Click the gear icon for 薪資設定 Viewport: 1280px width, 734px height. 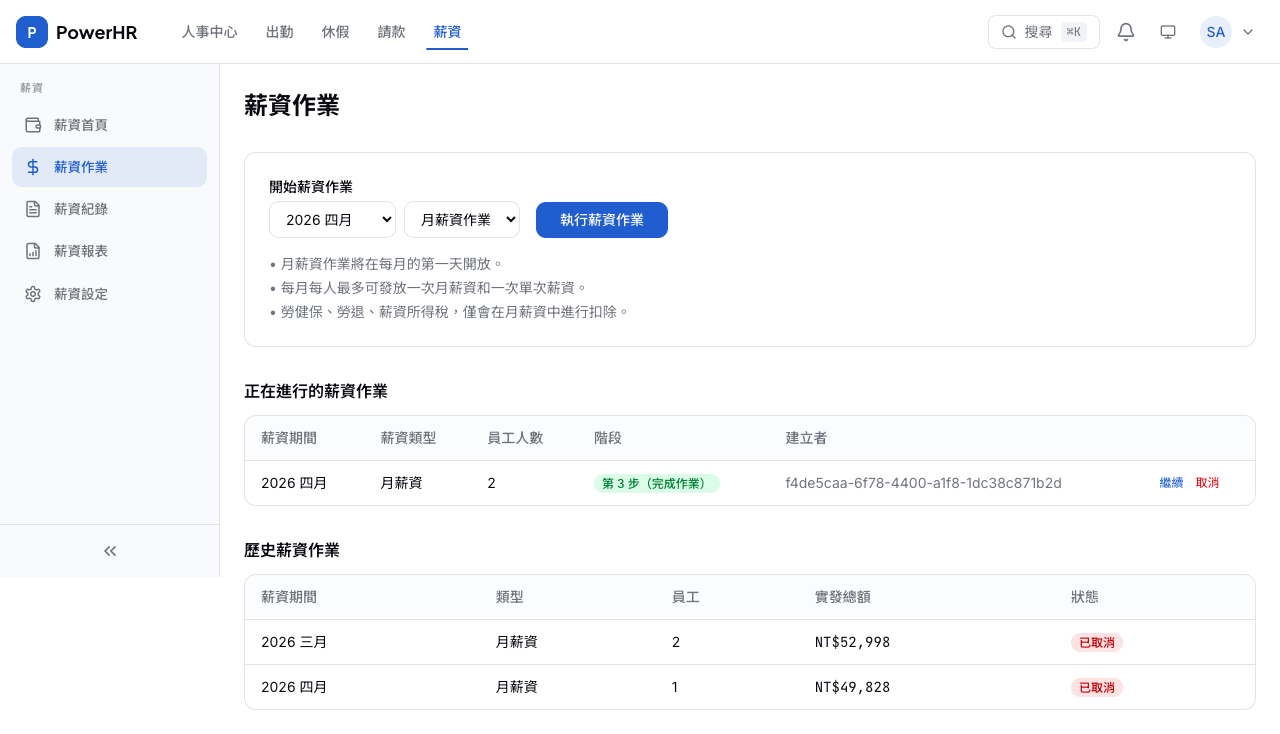(x=33, y=294)
